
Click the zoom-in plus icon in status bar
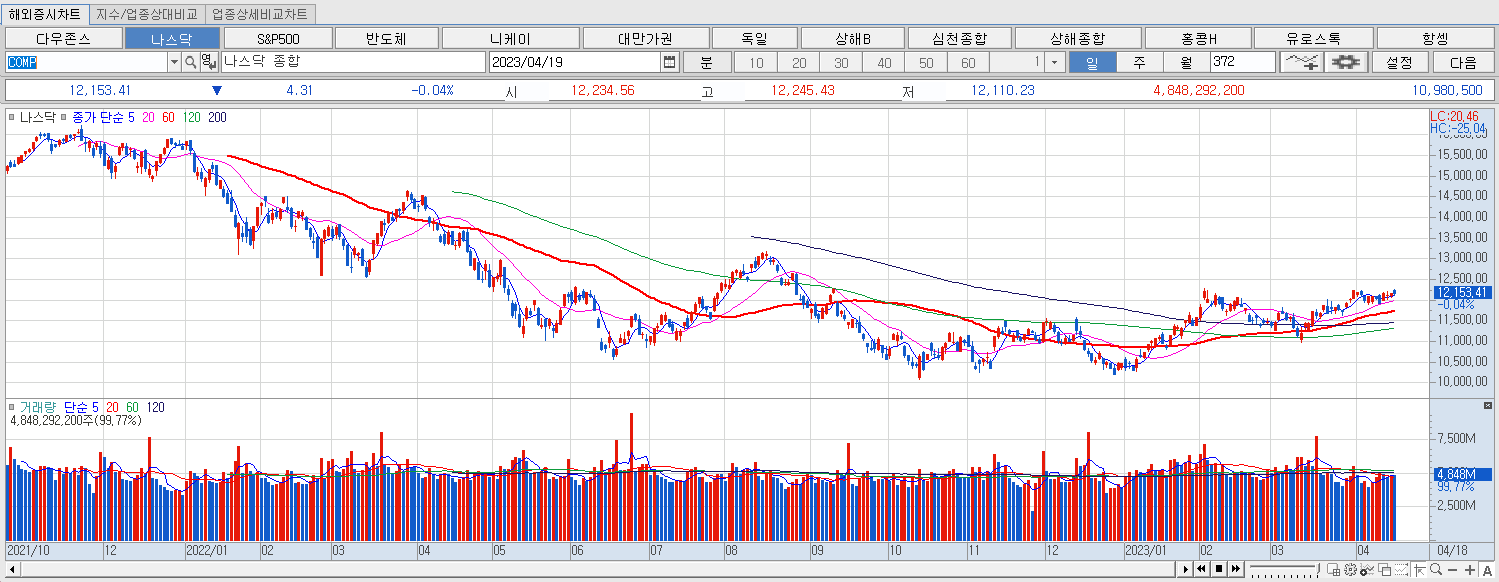[1470, 570]
